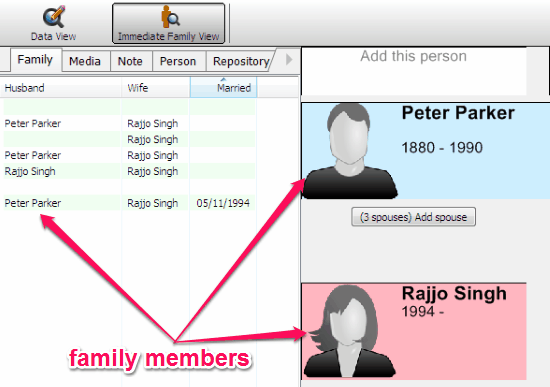The height and width of the screenshot is (387, 550).
Task: Open the Person tab
Action: click(179, 61)
